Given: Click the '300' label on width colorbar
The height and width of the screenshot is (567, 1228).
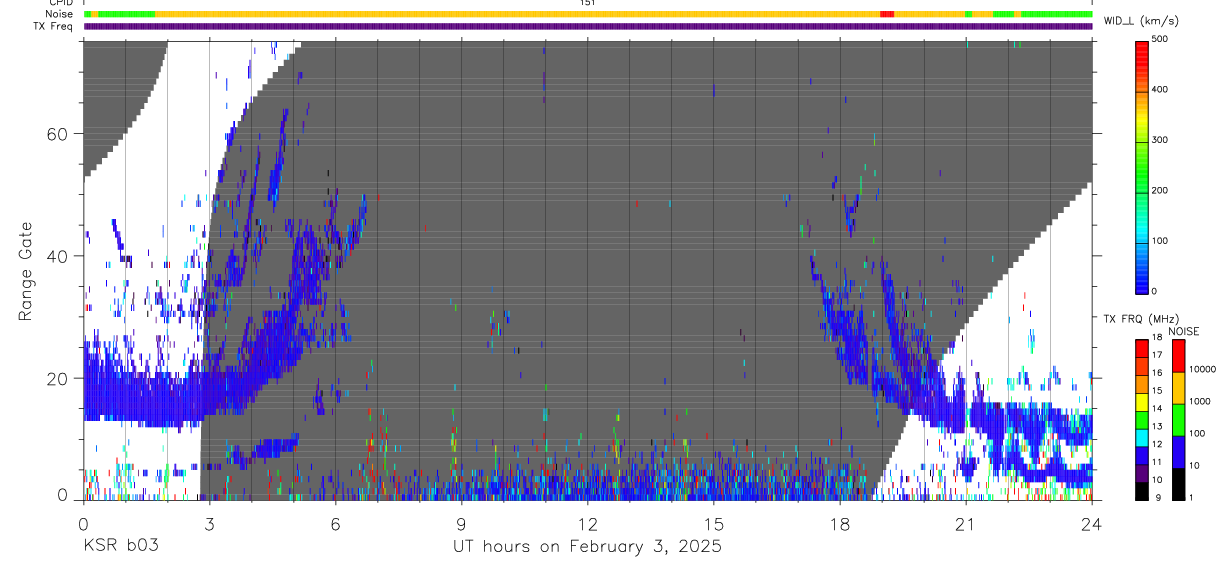Looking at the screenshot, I should pos(1161,140).
